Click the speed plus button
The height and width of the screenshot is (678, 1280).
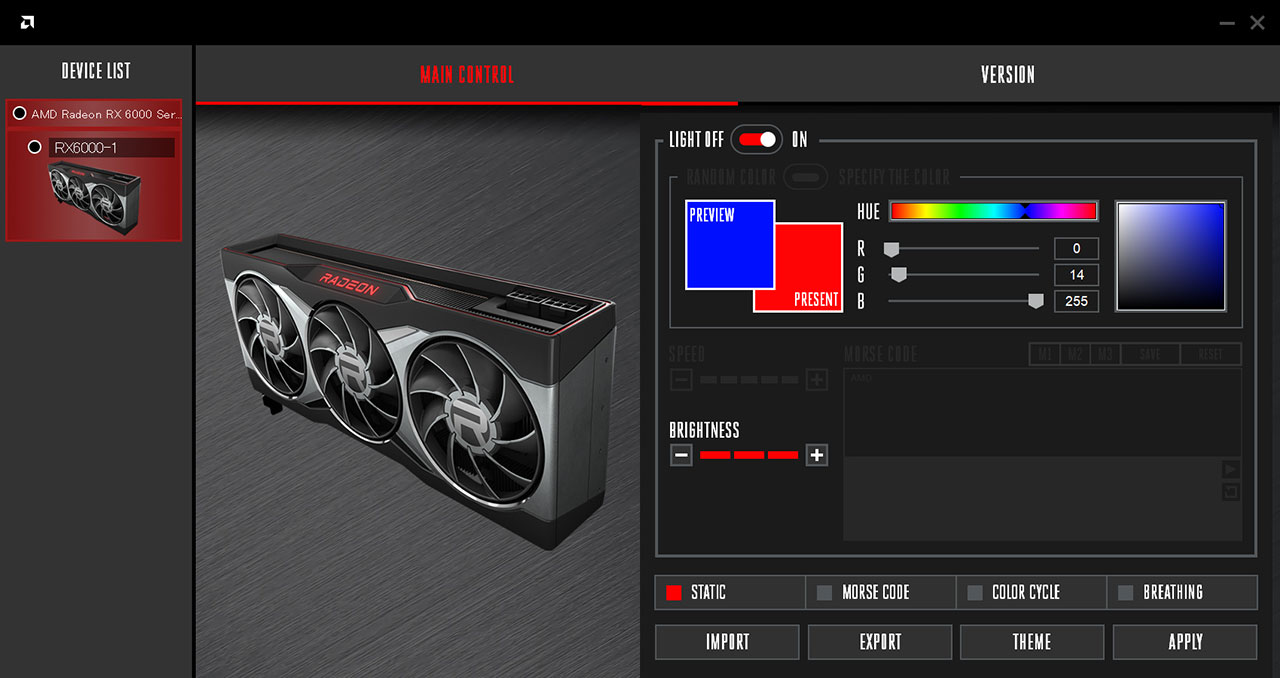tap(817, 380)
